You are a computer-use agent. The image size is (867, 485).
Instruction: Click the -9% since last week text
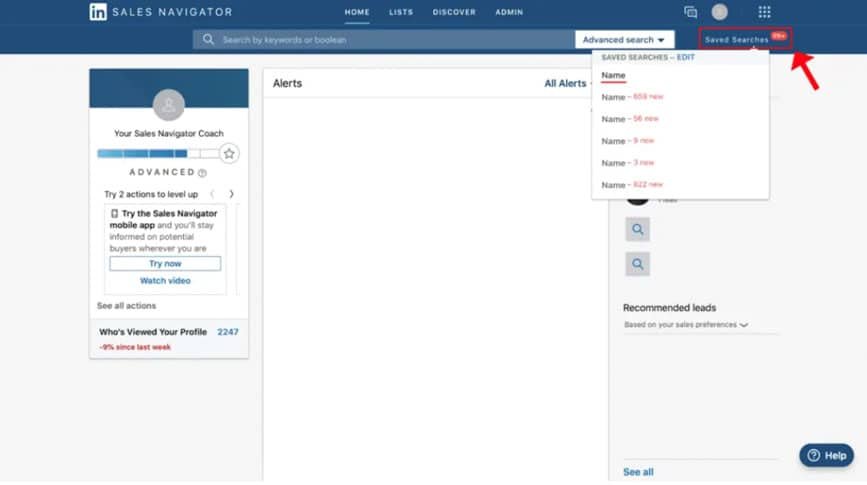coord(135,347)
